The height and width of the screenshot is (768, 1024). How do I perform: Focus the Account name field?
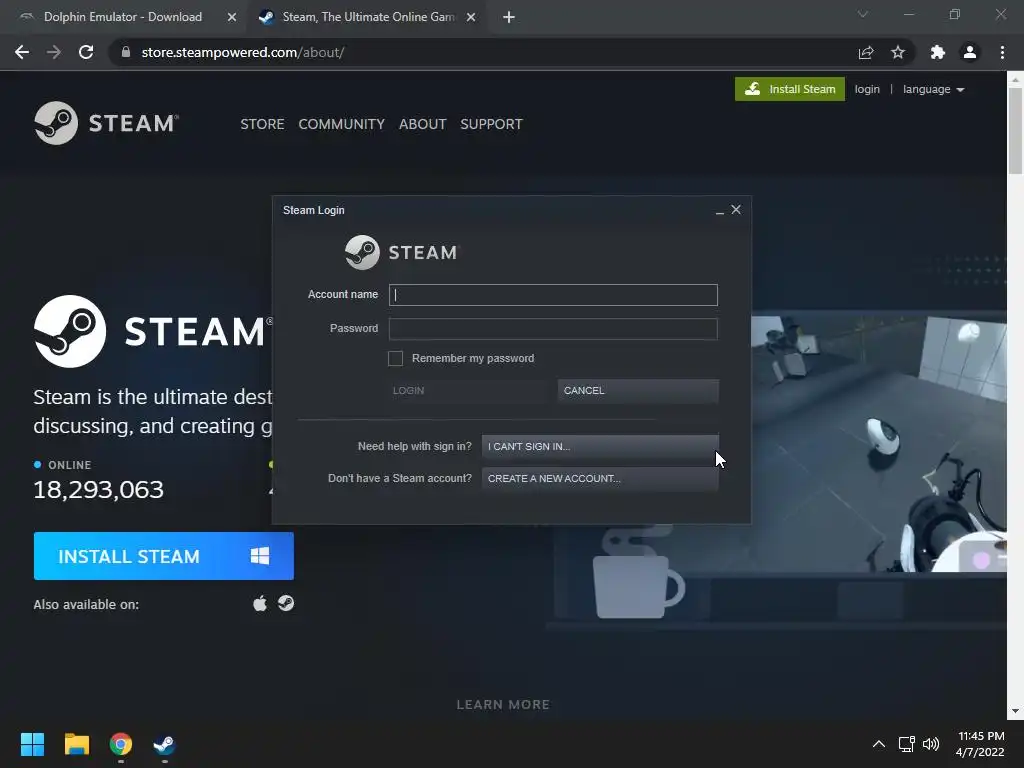click(553, 295)
